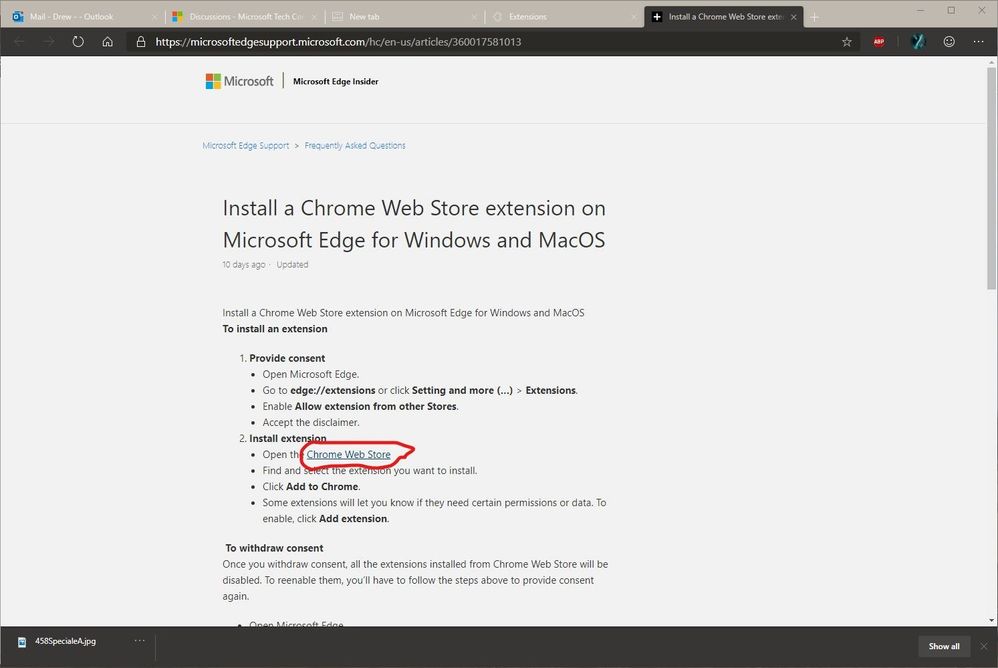The image size is (998, 668).
Task: Click 'Add to Chrome' bold text
Action: [322, 487]
